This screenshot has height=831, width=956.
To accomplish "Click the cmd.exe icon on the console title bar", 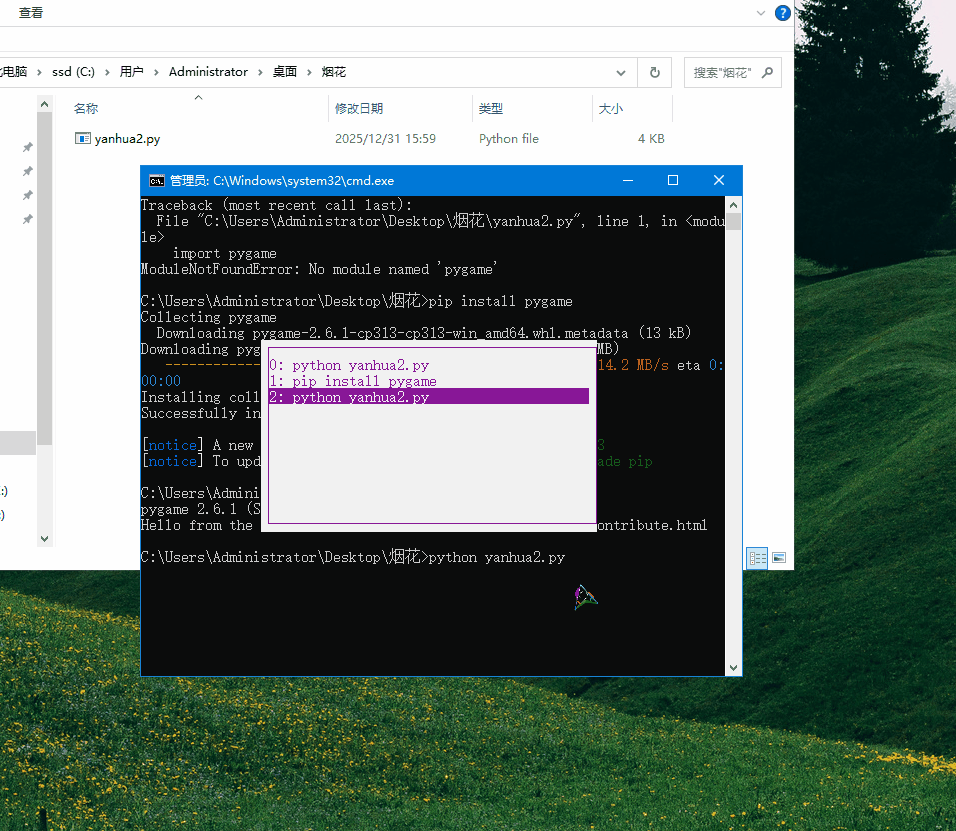I will (155, 180).
